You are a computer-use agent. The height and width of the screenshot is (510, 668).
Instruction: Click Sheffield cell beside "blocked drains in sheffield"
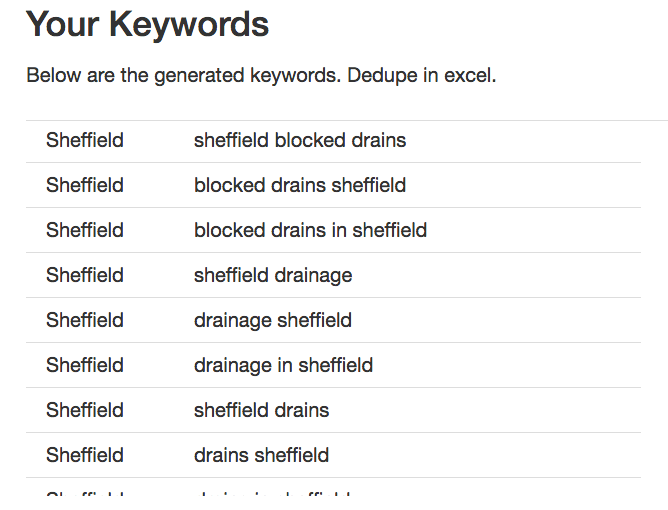(85, 230)
